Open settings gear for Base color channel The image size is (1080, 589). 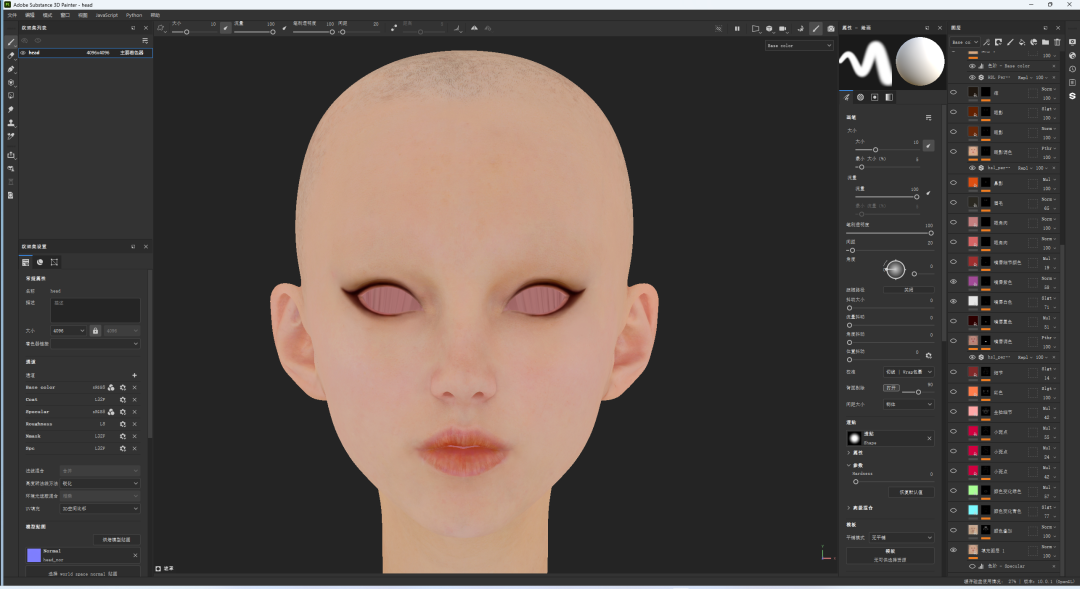[x=123, y=387]
